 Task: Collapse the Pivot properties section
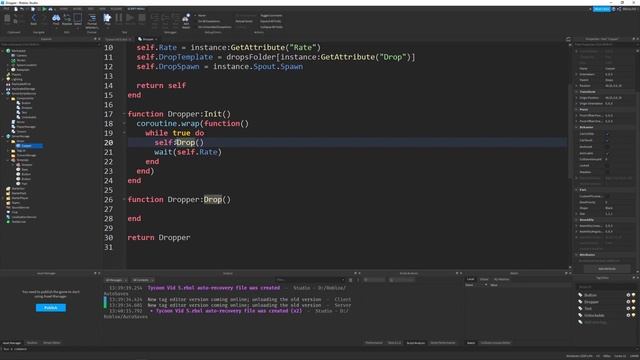[576, 109]
